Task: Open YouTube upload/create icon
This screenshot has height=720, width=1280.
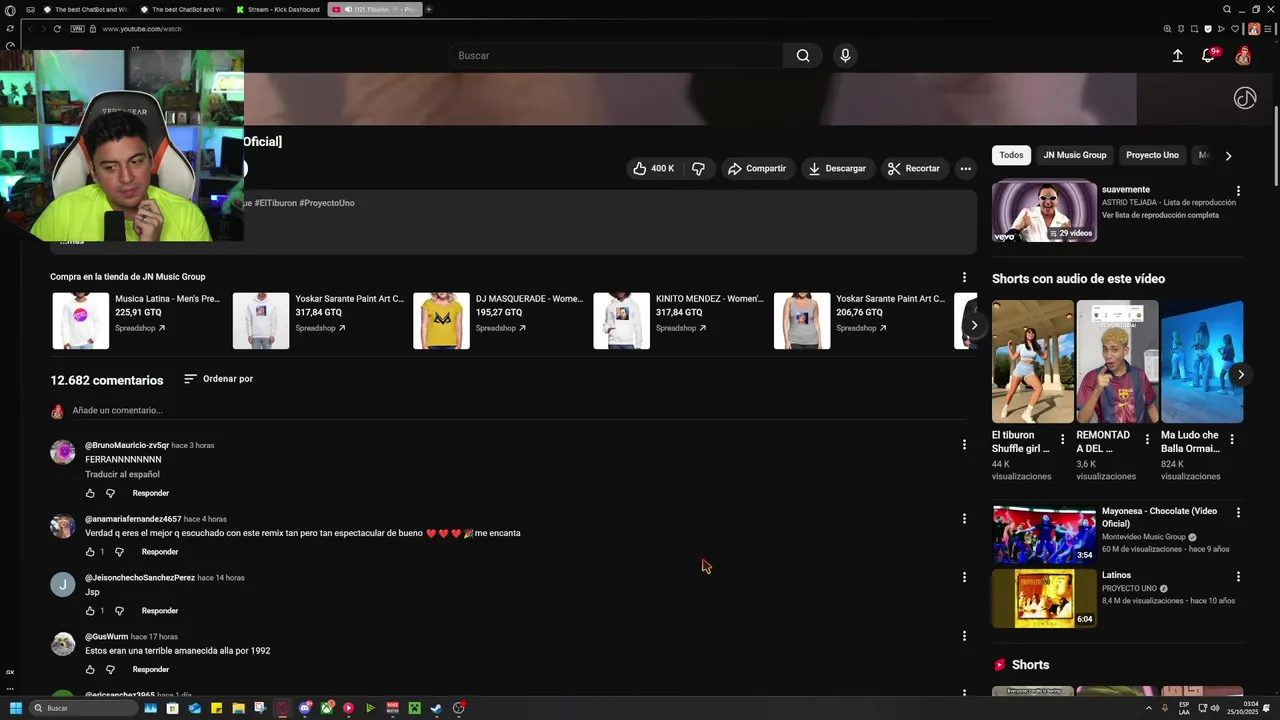Action: click(x=1177, y=56)
